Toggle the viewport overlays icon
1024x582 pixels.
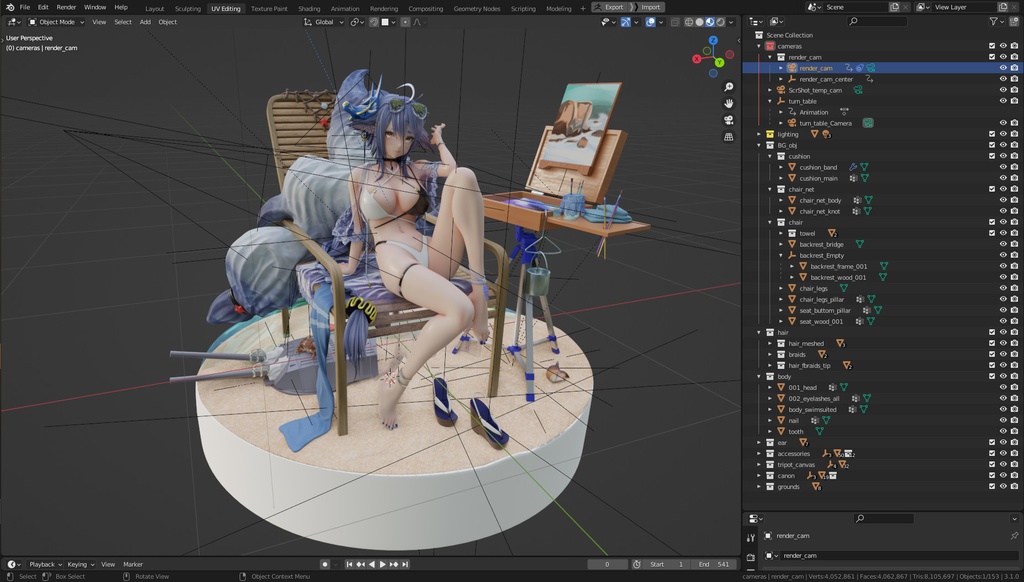pos(650,22)
